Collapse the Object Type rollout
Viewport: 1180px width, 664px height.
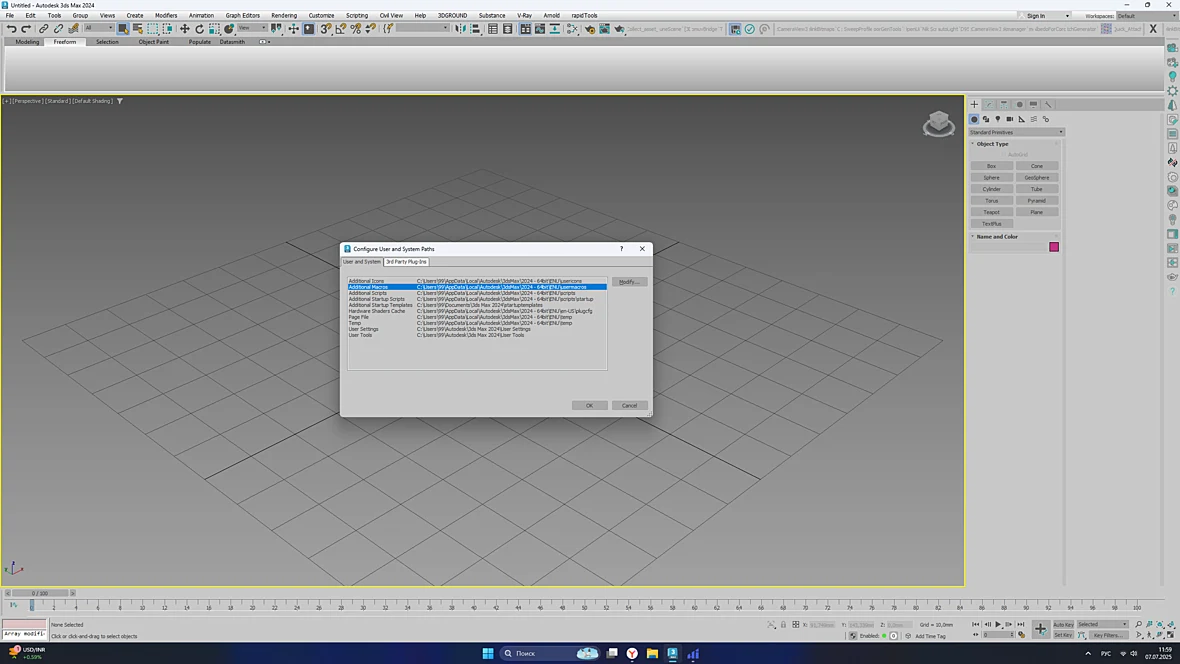pyautogui.click(x=992, y=144)
